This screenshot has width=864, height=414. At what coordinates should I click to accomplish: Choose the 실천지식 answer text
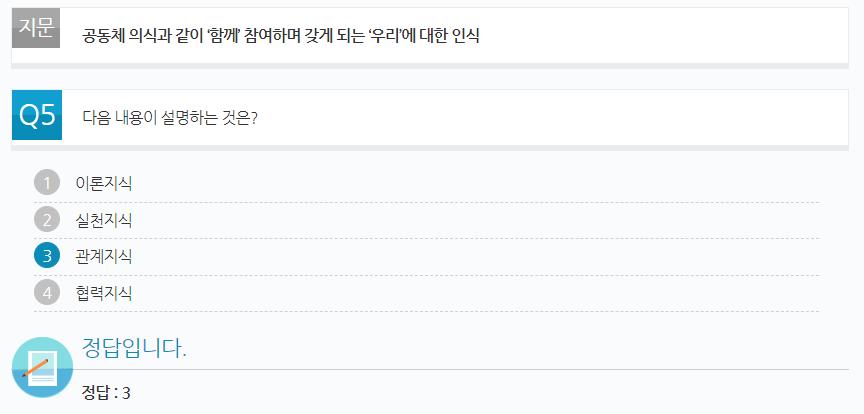click(x=104, y=221)
